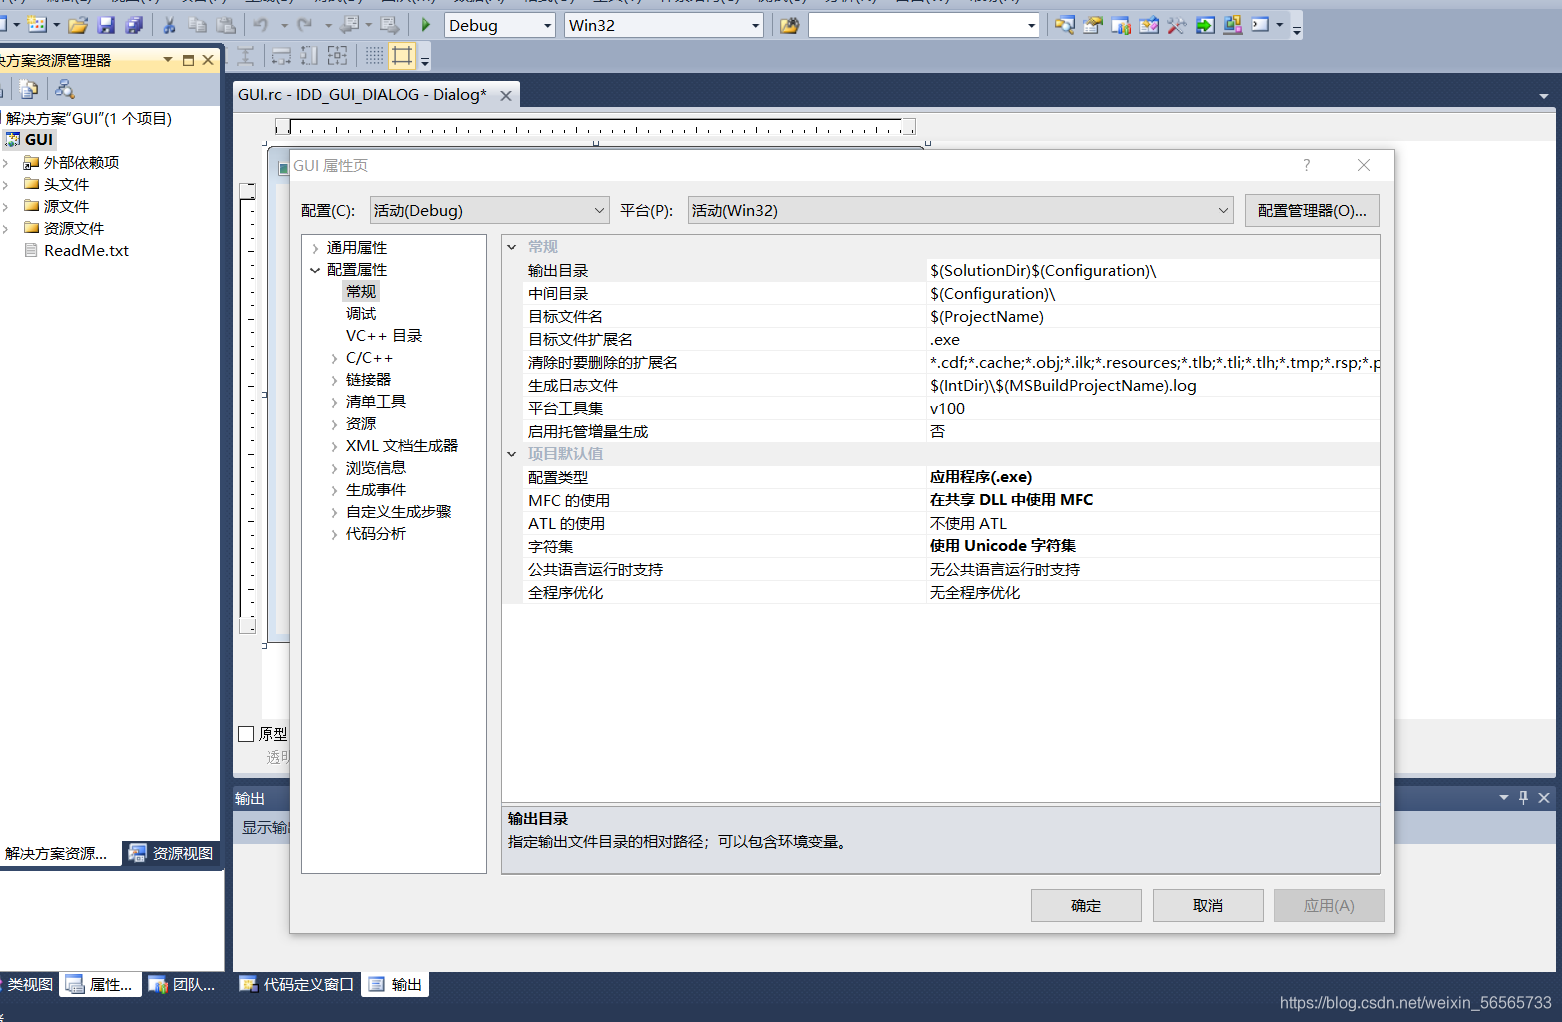Screen dimensions: 1562x1022
Task: Open 配置管理器(O)... button
Action: point(1312,210)
